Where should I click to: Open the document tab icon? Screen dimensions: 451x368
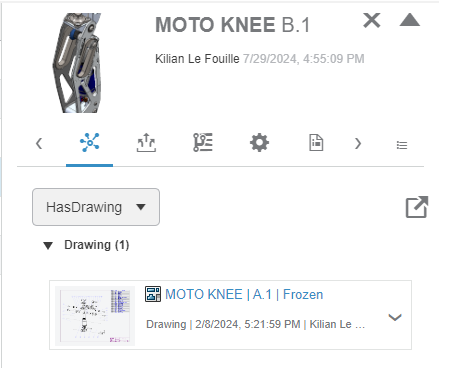[316, 143]
